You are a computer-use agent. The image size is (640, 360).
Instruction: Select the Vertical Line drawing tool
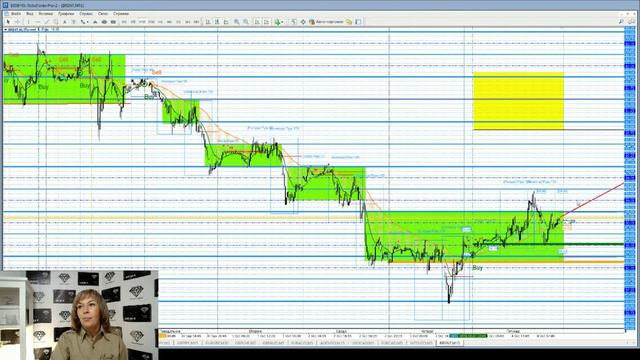pos(28,22)
